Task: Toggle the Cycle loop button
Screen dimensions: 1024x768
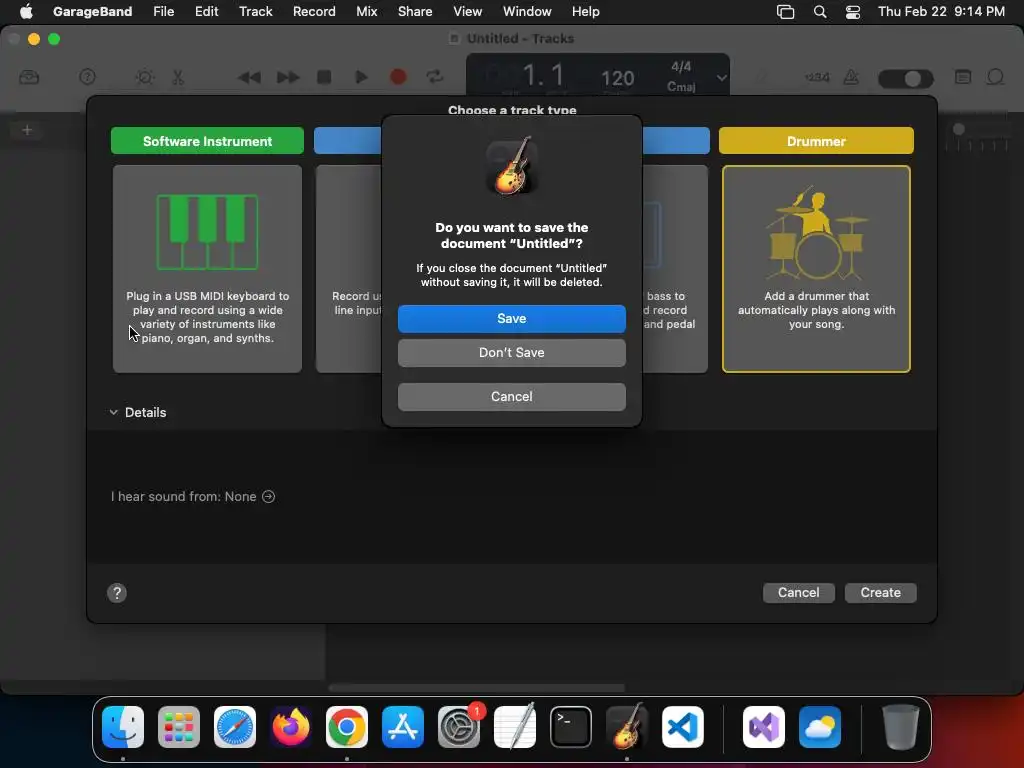Action: tap(435, 77)
